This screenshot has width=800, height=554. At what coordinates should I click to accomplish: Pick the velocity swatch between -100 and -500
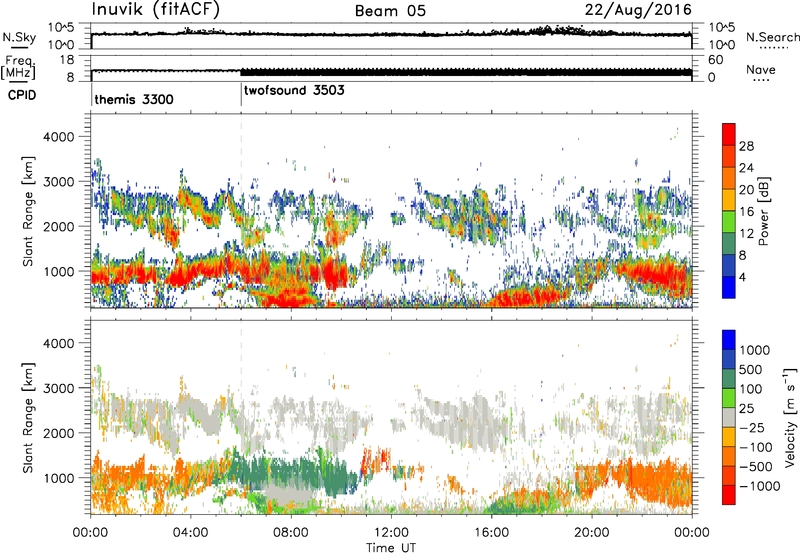729,457
